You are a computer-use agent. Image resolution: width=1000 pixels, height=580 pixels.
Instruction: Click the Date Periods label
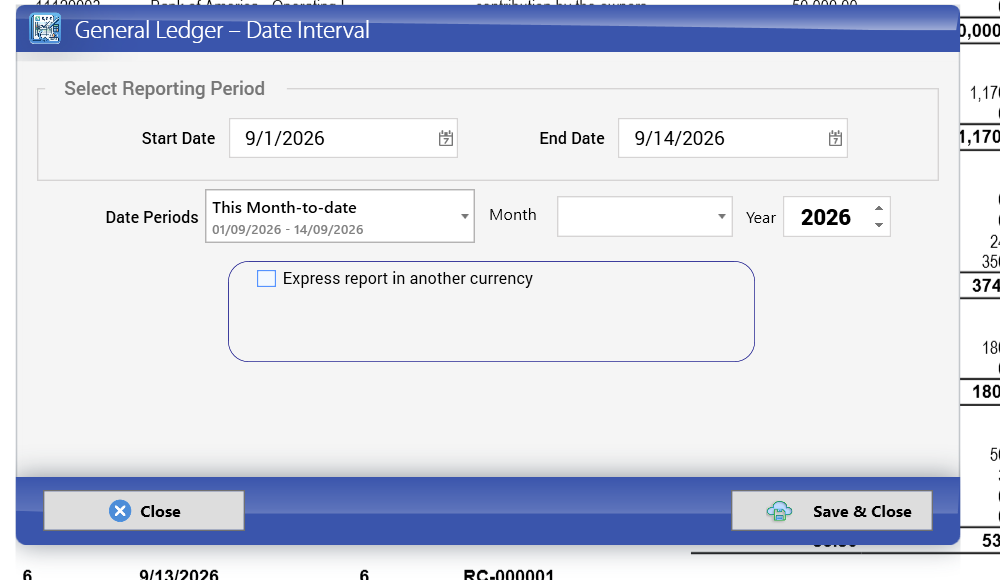click(152, 218)
